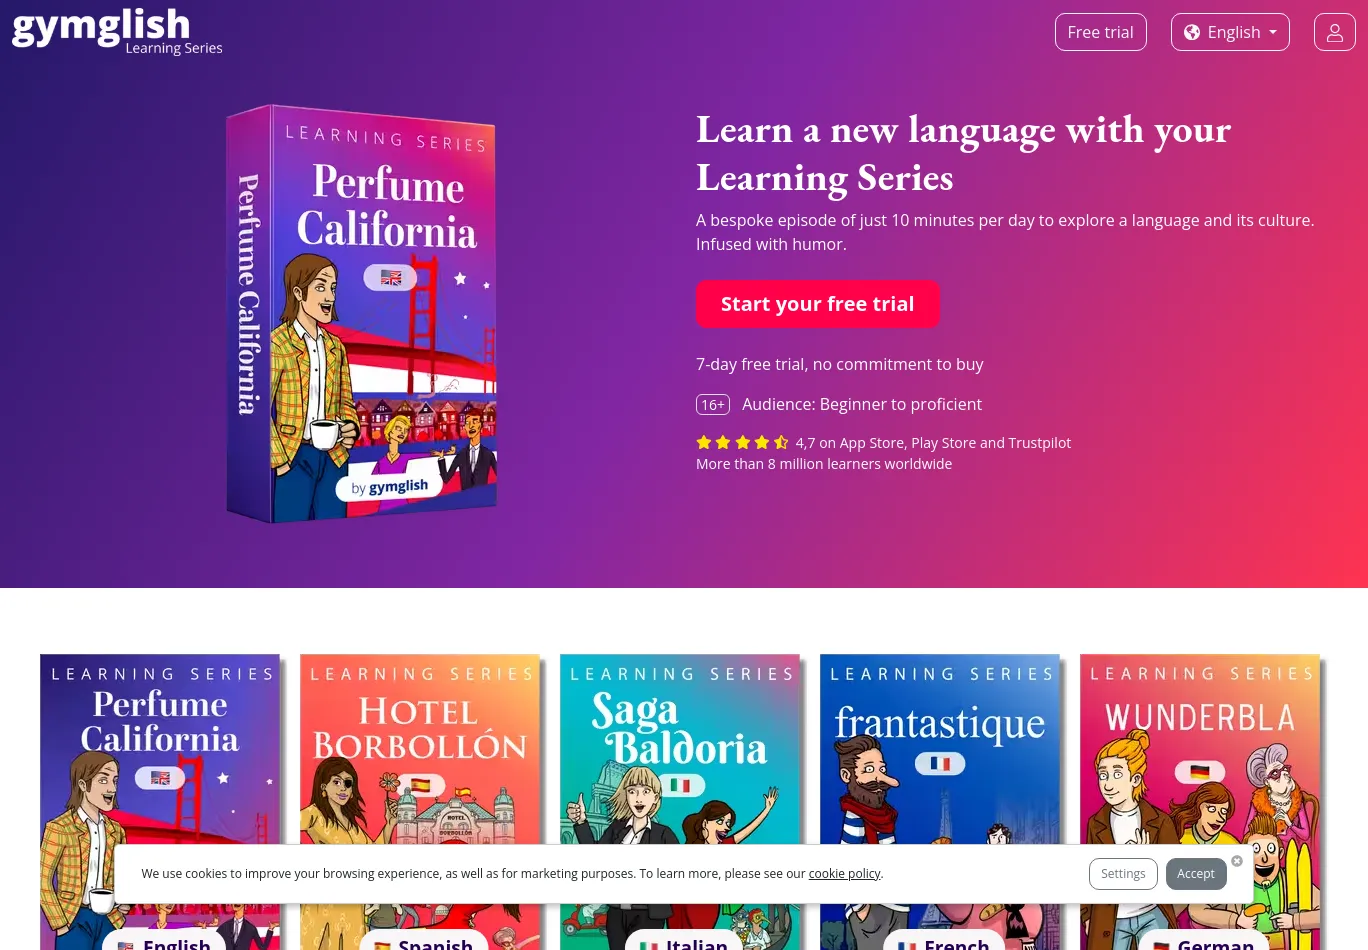This screenshot has height=950, width=1368.
Task: Click the Free trial button in header
Action: [1100, 32]
